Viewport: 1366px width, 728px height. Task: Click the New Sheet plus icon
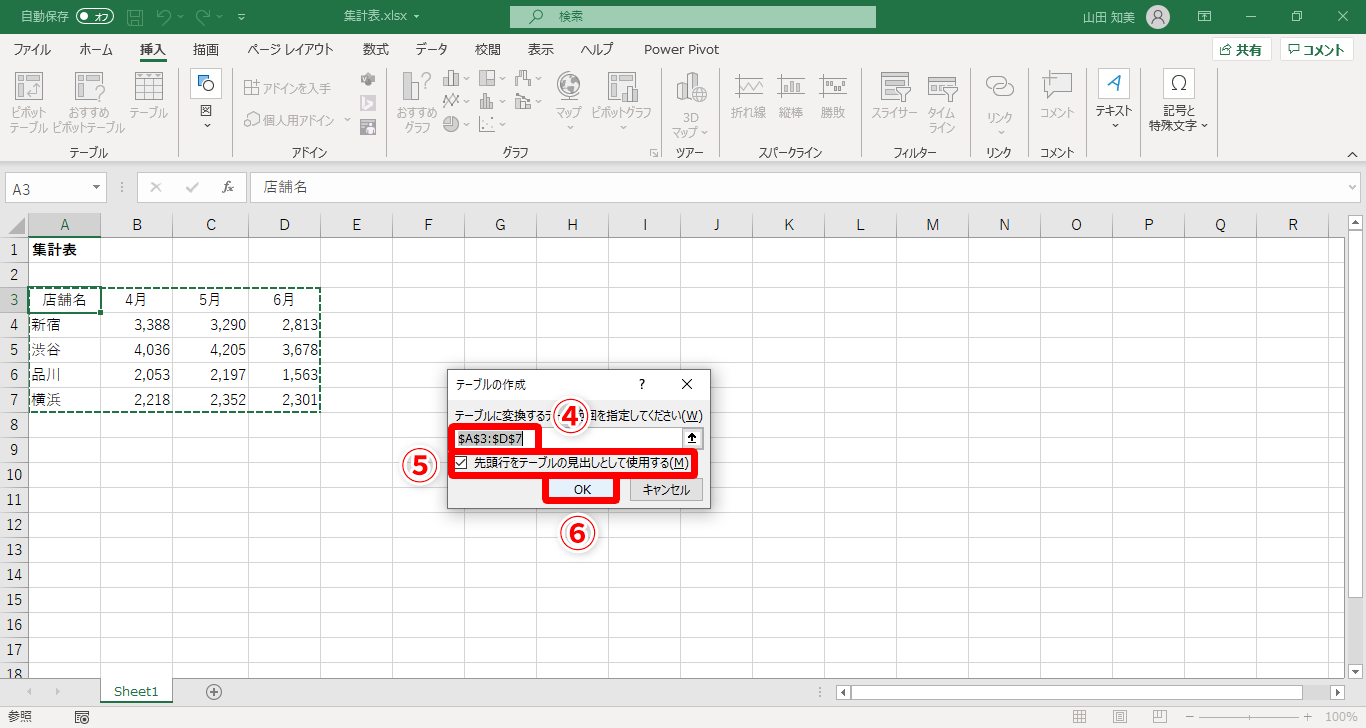pyautogui.click(x=213, y=692)
